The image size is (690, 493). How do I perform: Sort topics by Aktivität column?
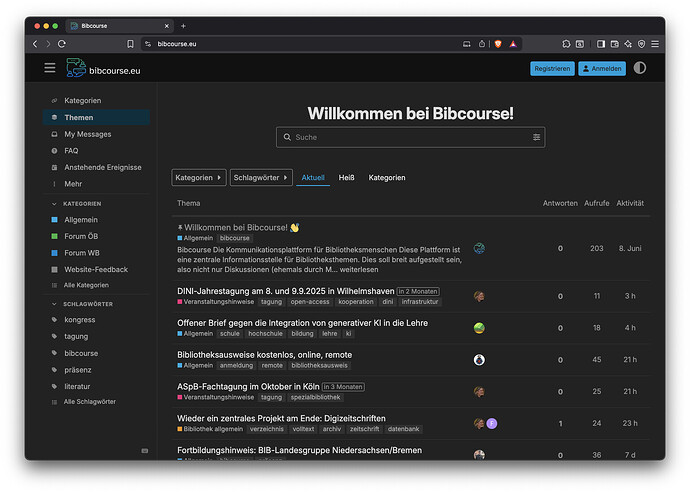pyautogui.click(x=630, y=203)
